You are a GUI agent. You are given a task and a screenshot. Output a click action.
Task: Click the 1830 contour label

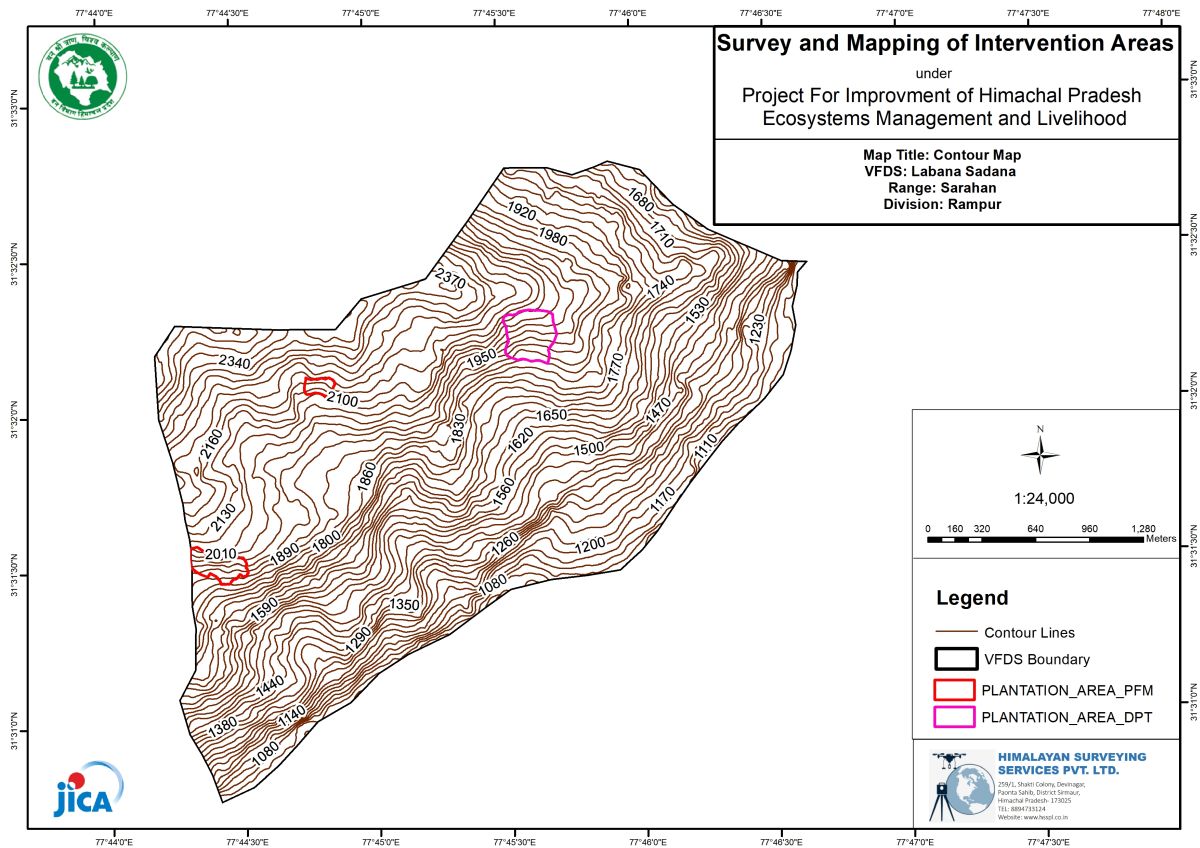[x=459, y=430]
